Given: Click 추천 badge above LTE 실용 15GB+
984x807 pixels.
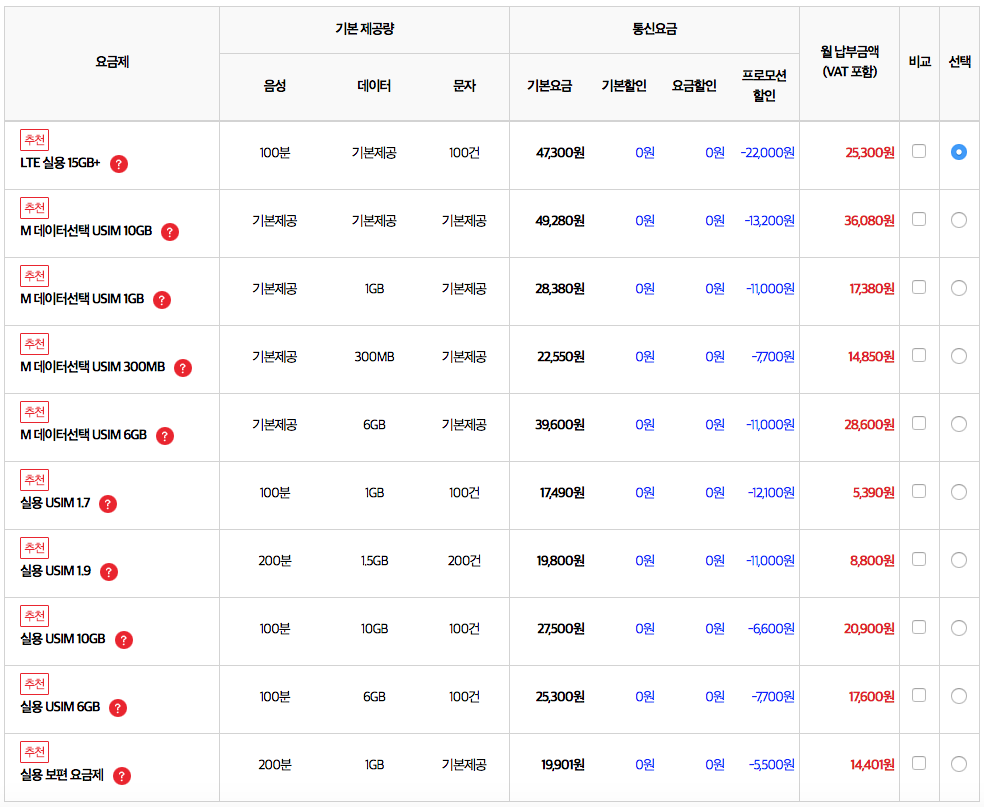Looking at the screenshot, I should 35,140.
